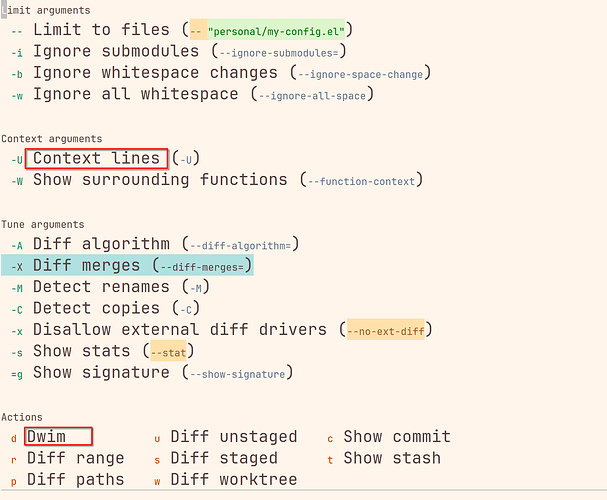
Task: Select the Dwim action
Action: (x=46, y=437)
